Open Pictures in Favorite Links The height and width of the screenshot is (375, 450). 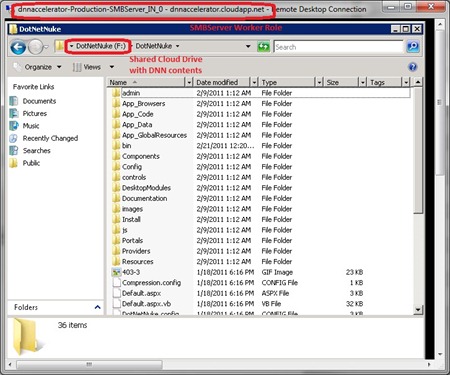[35, 113]
